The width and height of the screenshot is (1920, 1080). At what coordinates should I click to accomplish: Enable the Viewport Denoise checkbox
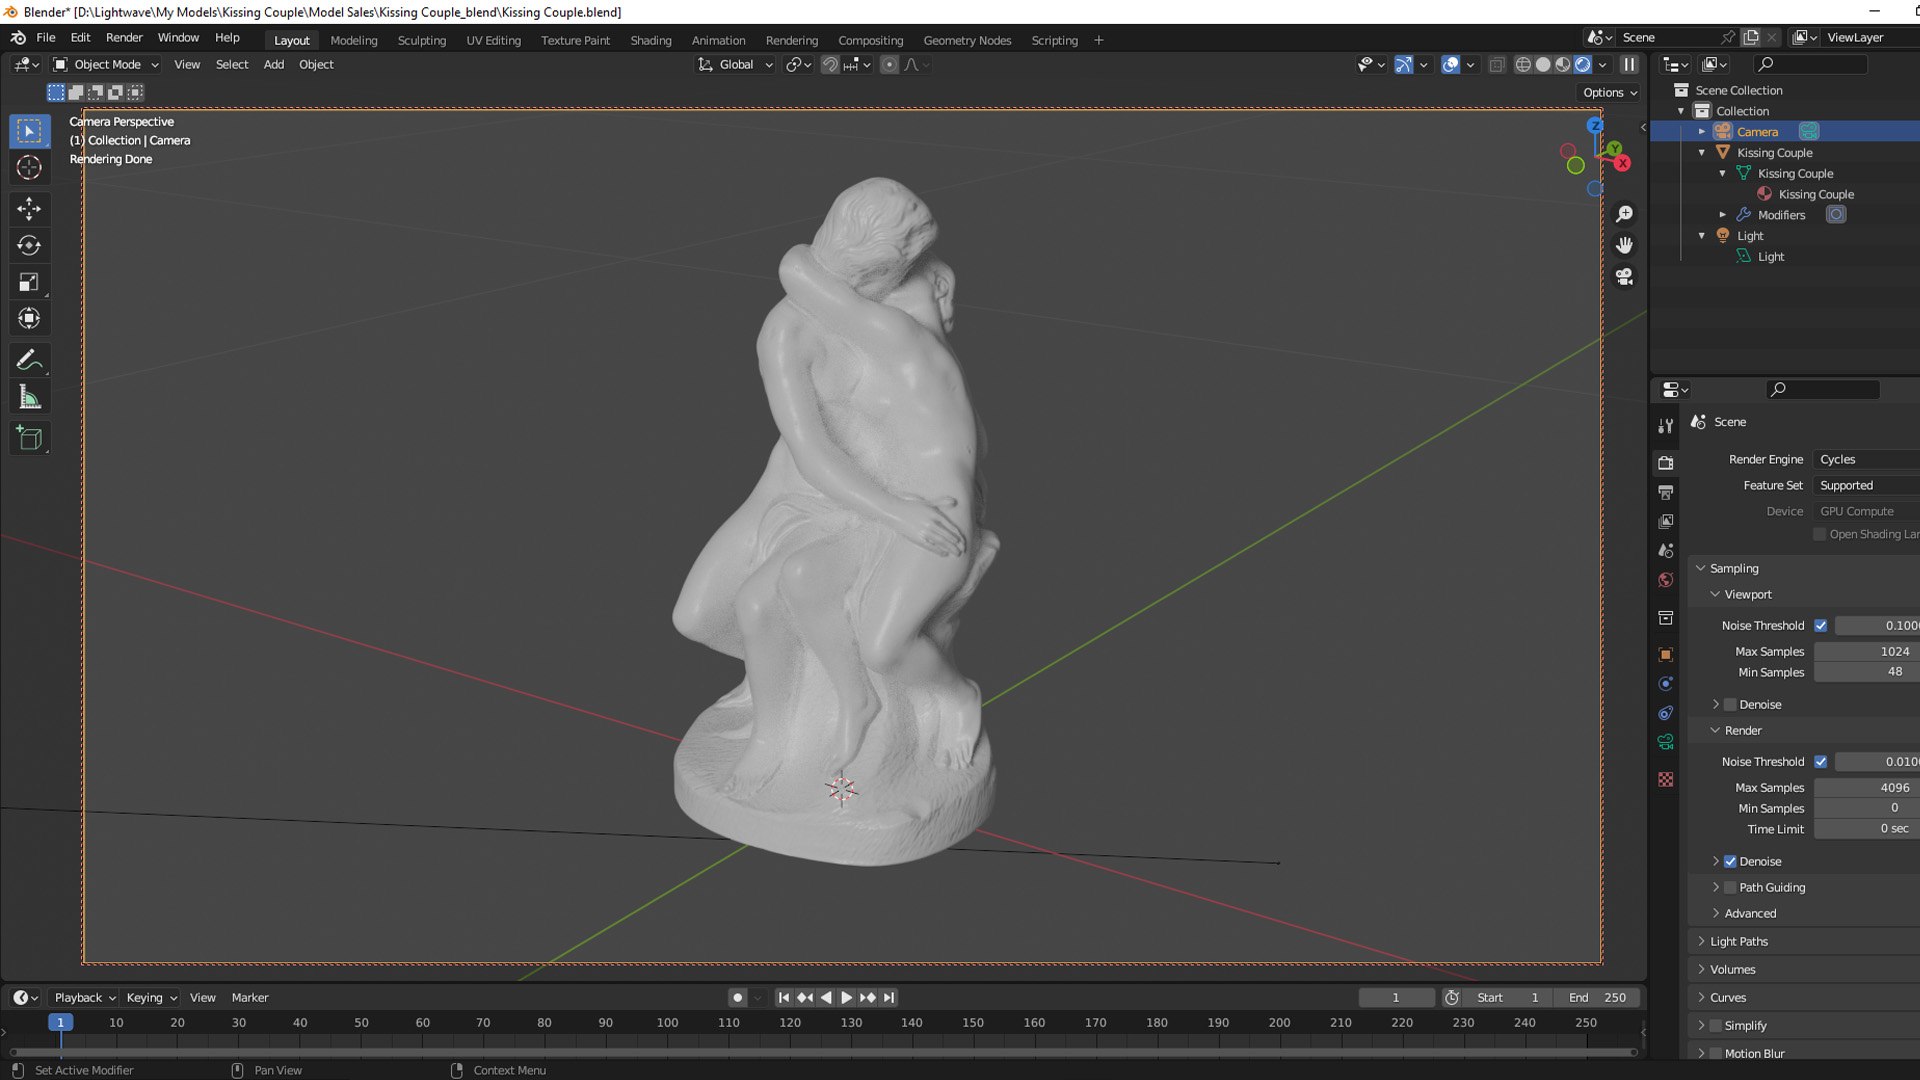(1730, 704)
